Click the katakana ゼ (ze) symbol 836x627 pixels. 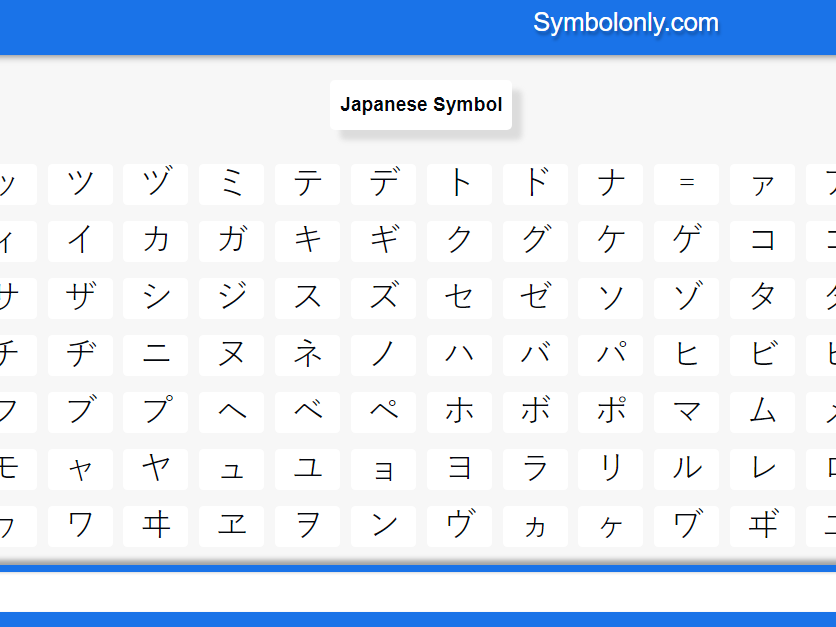click(x=535, y=298)
